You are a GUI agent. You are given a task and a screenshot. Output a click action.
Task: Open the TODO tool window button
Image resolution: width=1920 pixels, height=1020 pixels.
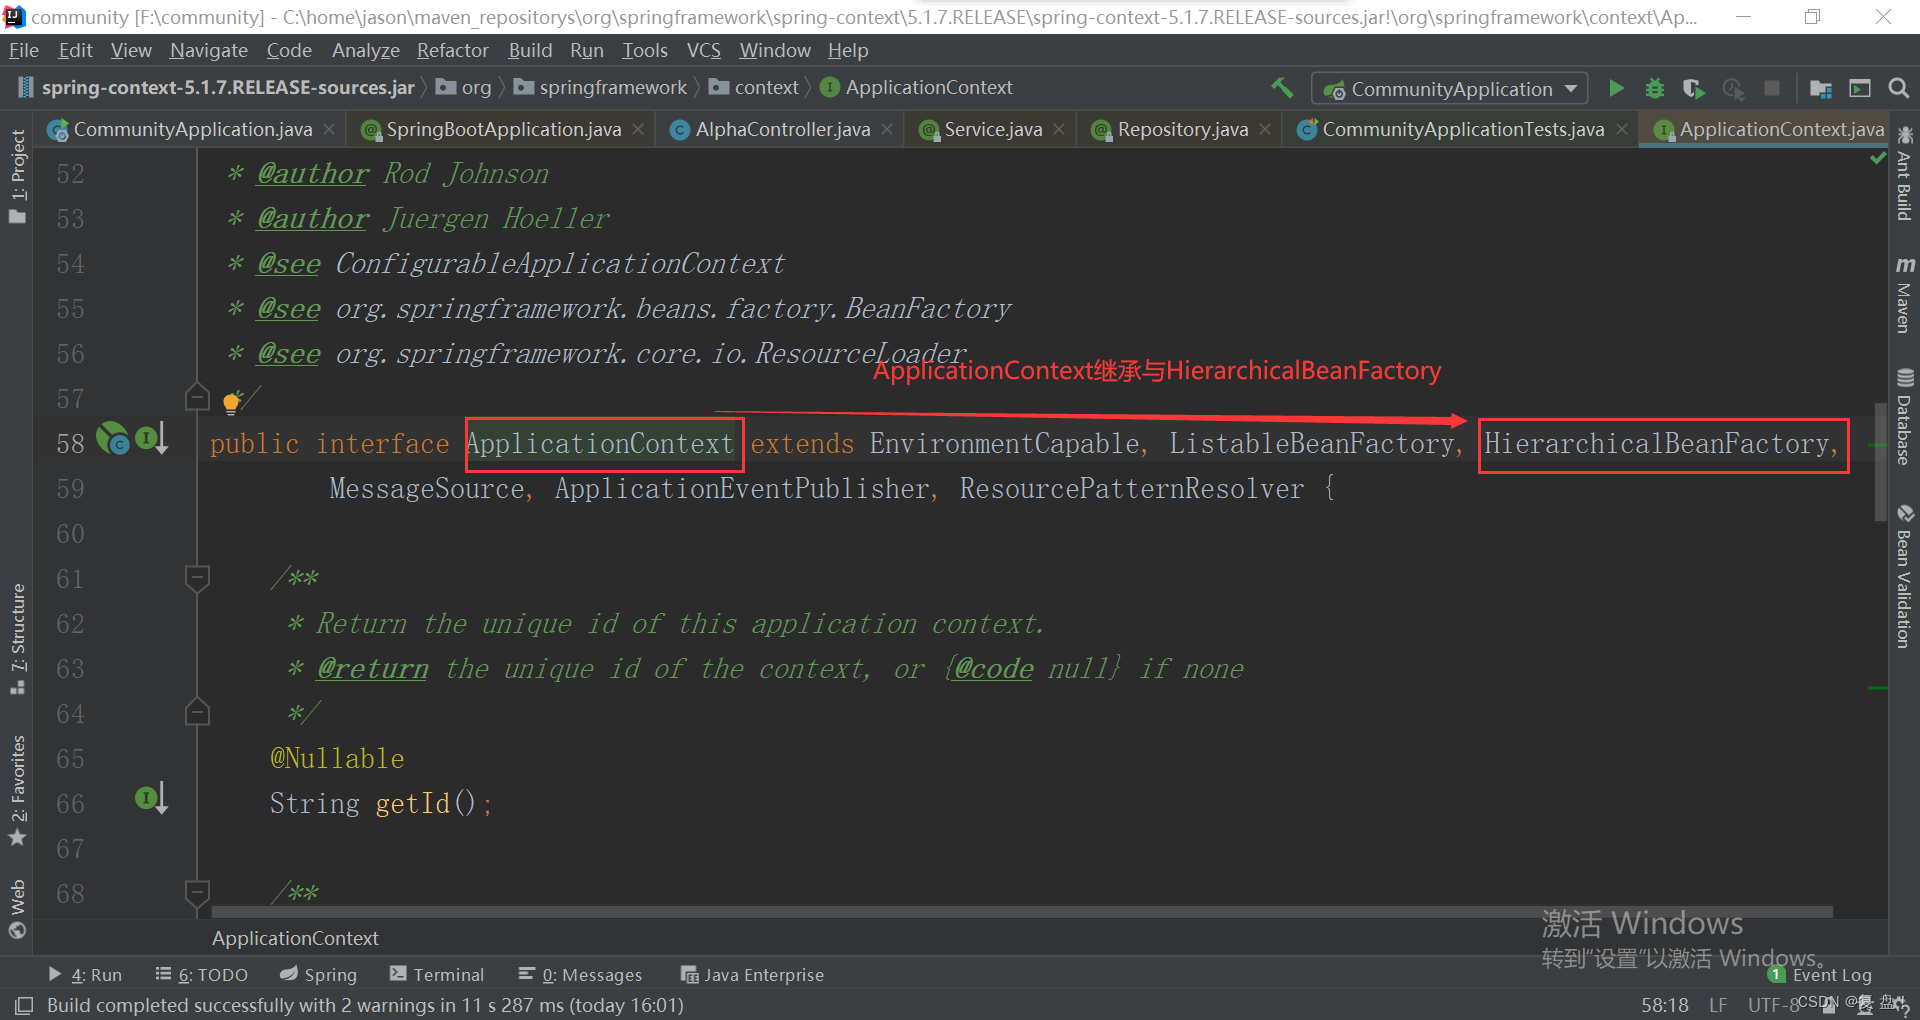tap(202, 975)
